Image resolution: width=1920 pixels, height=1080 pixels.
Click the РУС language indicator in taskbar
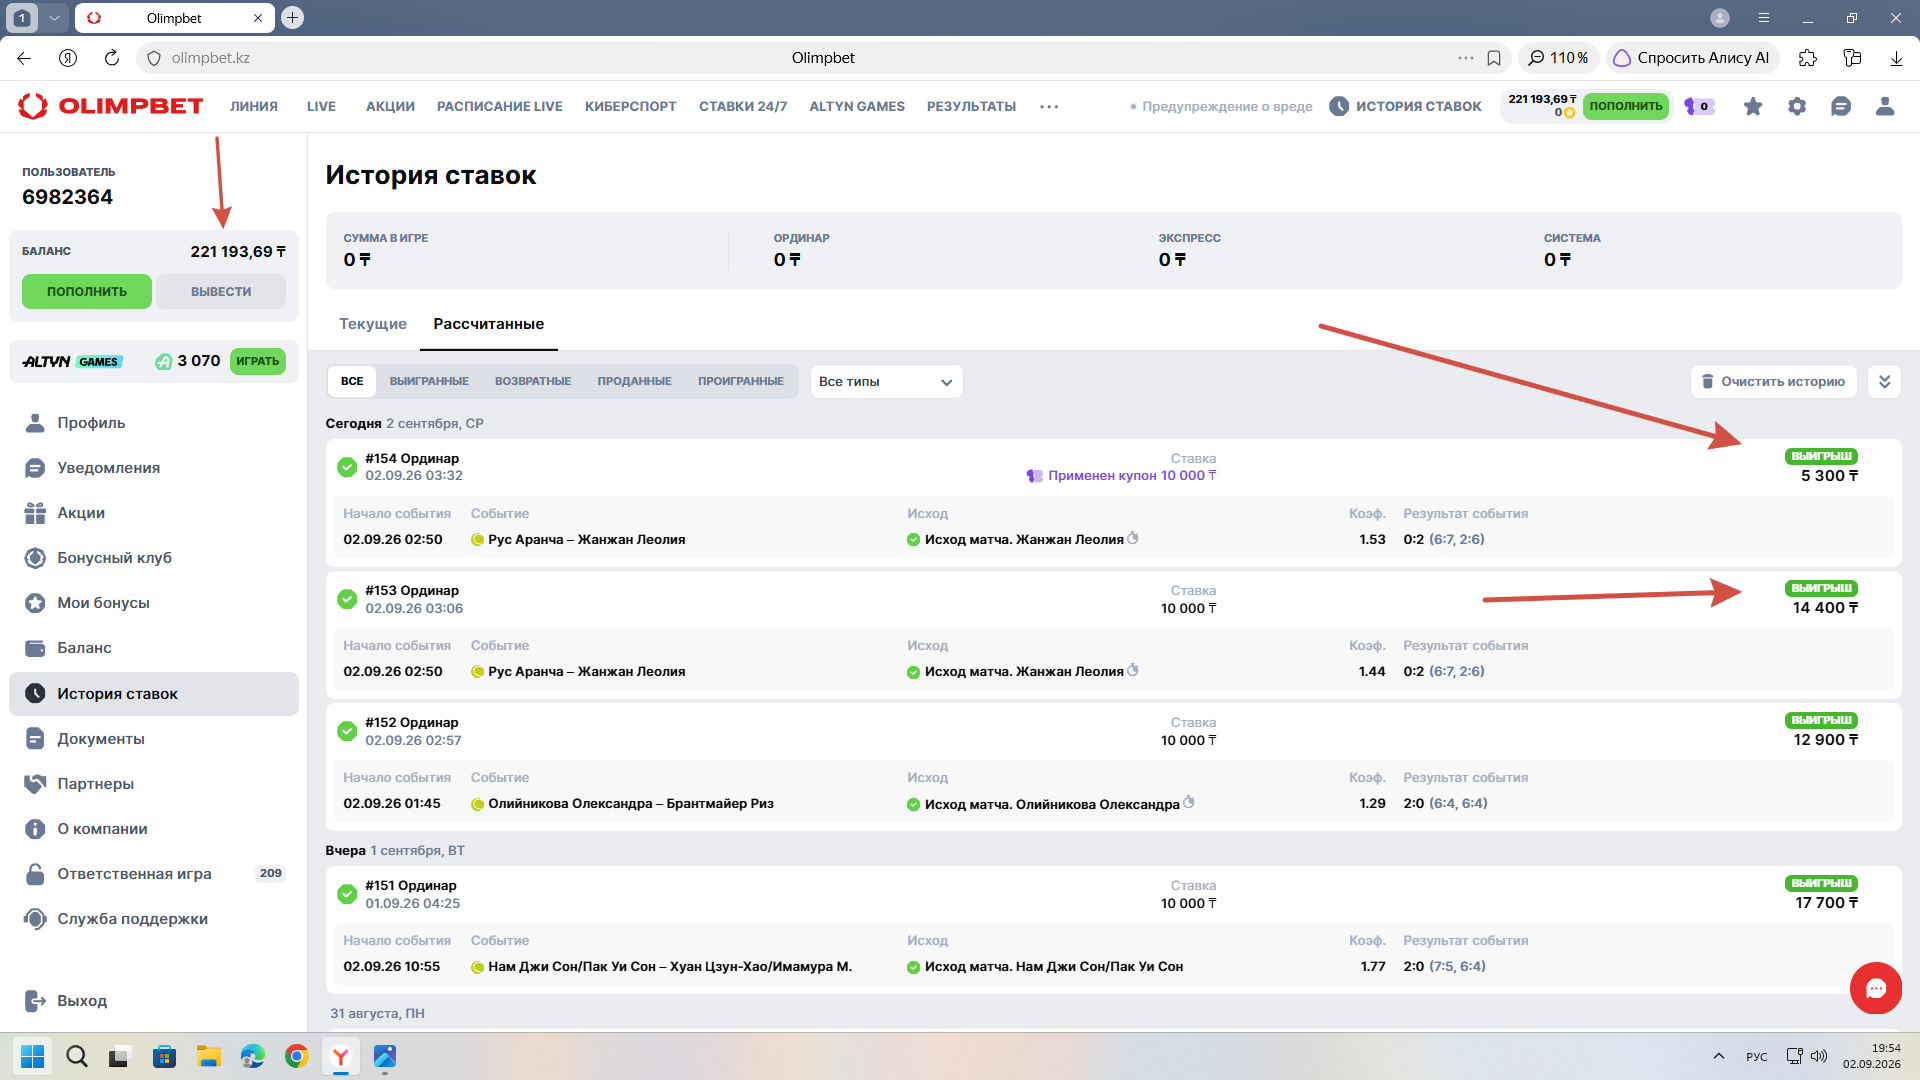(1757, 1057)
